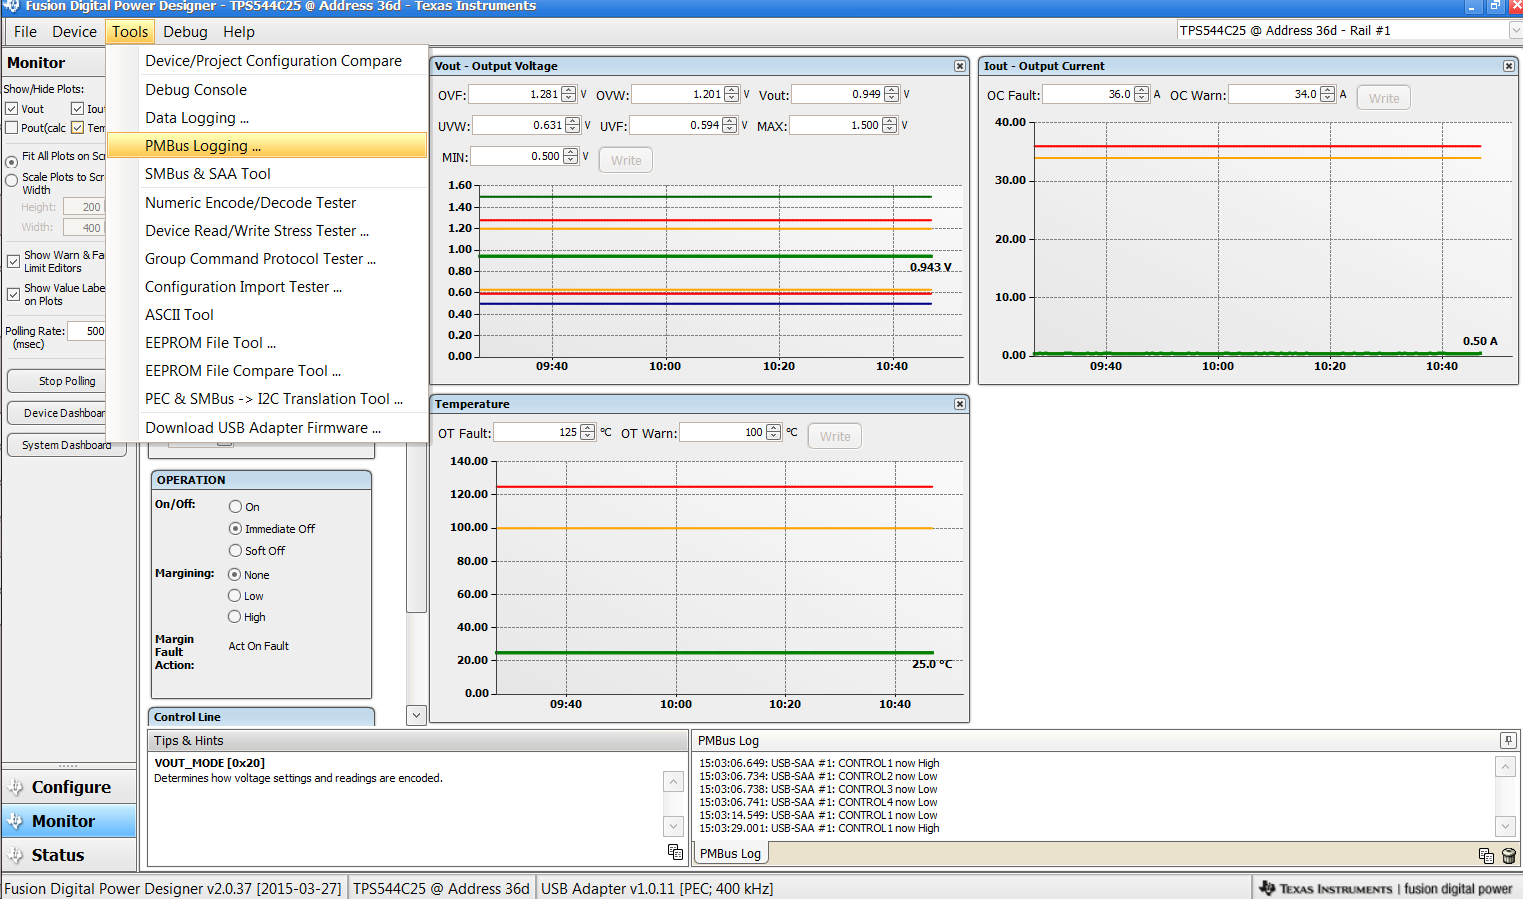
Task: Enable the Pout(calc) plot checkbox
Action: (x=12, y=127)
